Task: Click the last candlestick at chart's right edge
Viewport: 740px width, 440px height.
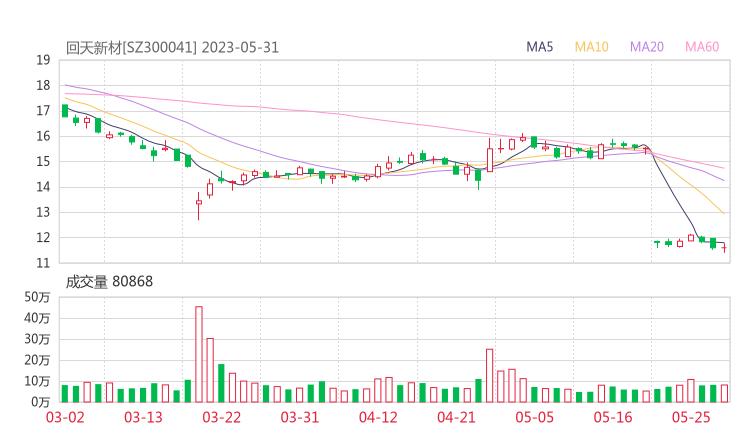Action: (x=724, y=247)
